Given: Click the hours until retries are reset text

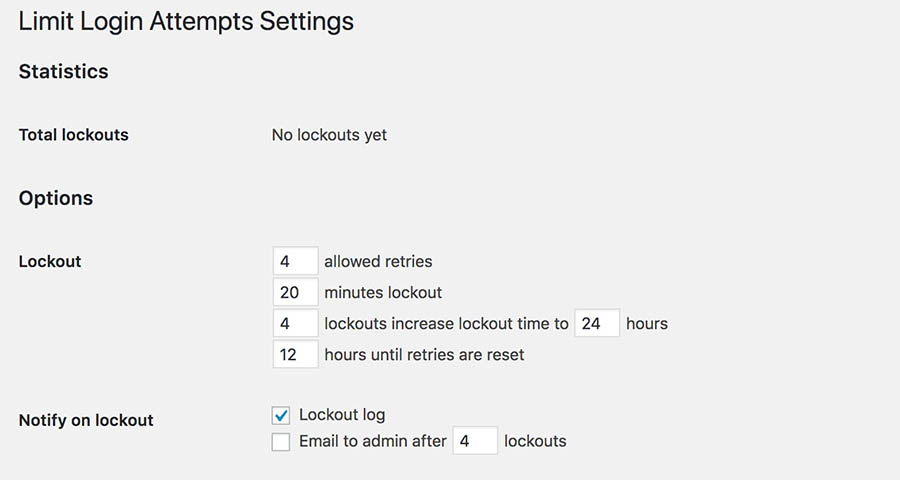Looking at the screenshot, I should pyautogui.click(x=424, y=354).
